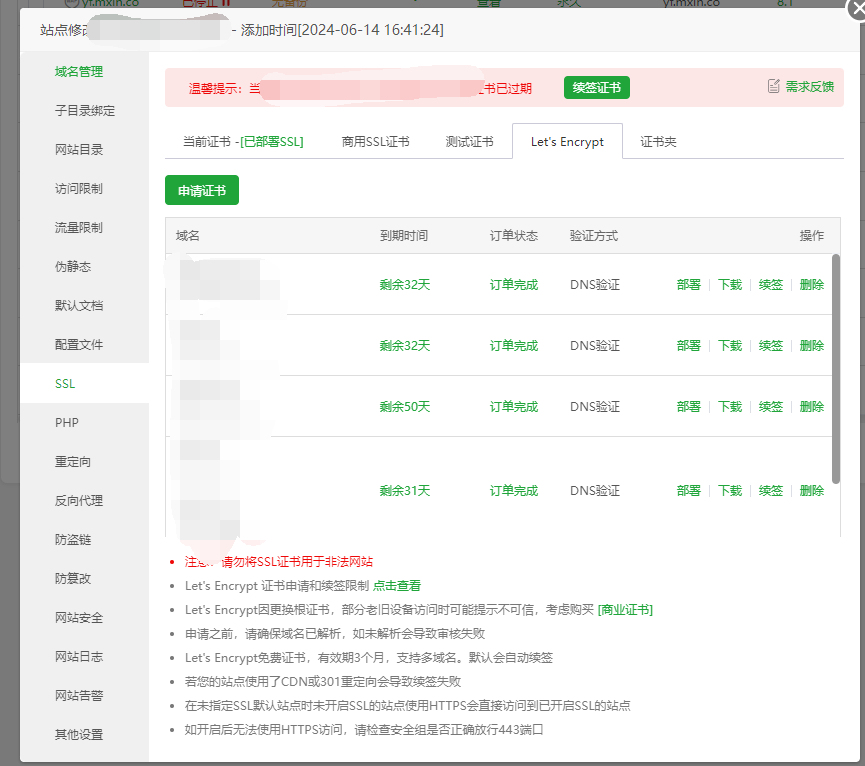The image size is (865, 766).
Task: Click the 申请证书 button
Action: coord(202,190)
